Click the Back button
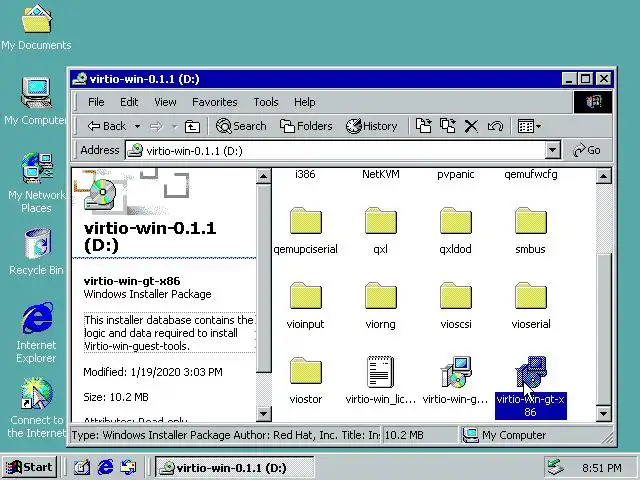640x480 pixels. [x=107, y=127]
